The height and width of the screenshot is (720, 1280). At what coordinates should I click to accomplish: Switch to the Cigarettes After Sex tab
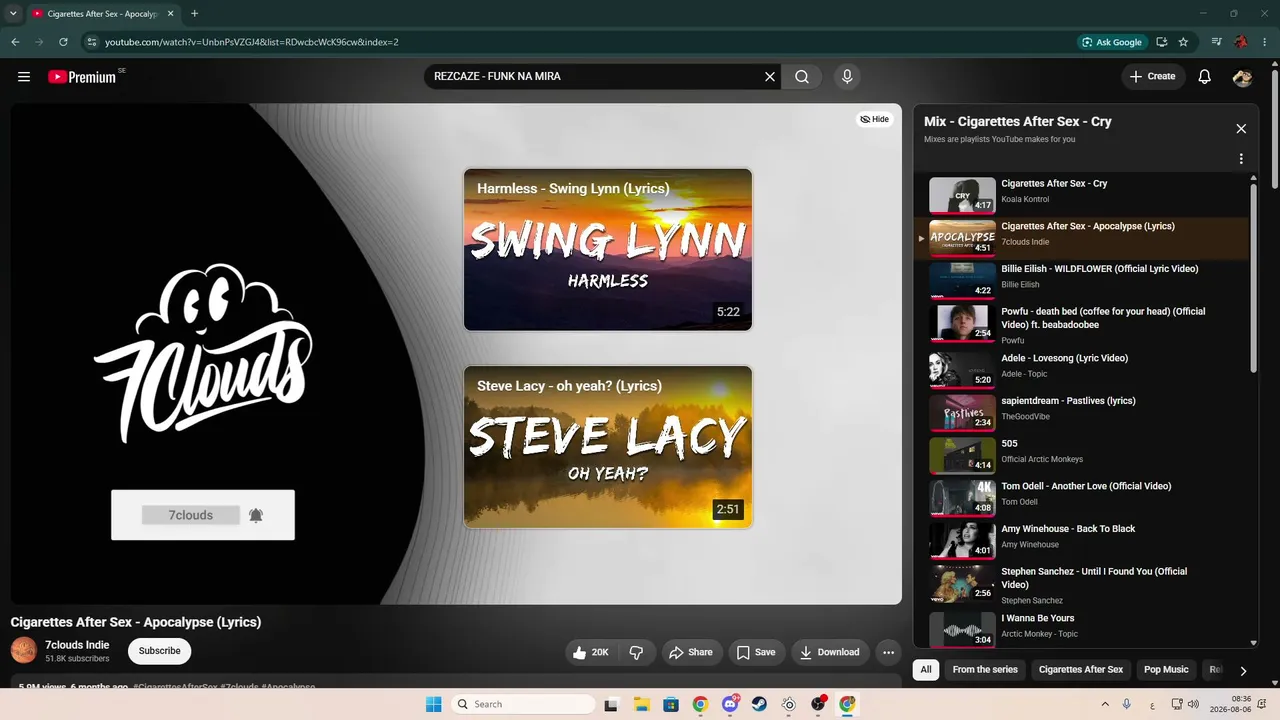pyautogui.click(x=103, y=14)
